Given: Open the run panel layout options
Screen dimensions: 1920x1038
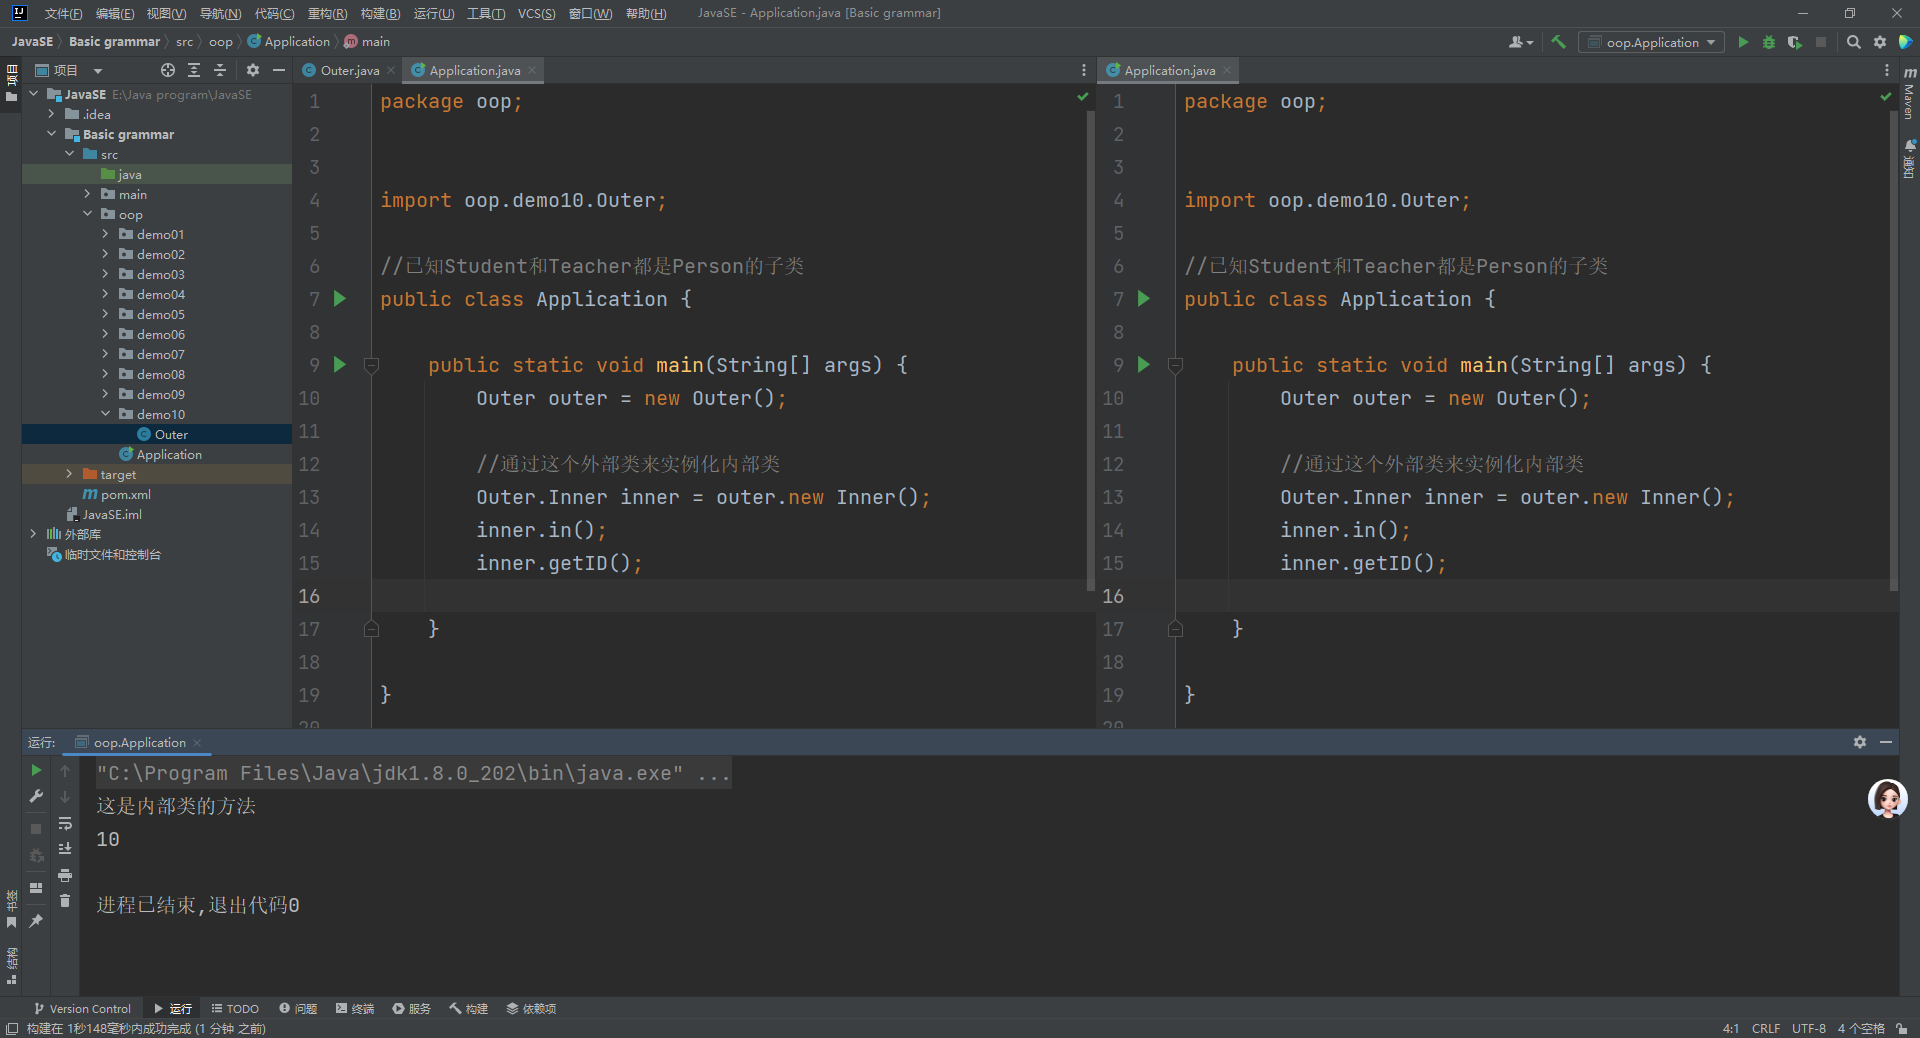Looking at the screenshot, I should point(36,888).
